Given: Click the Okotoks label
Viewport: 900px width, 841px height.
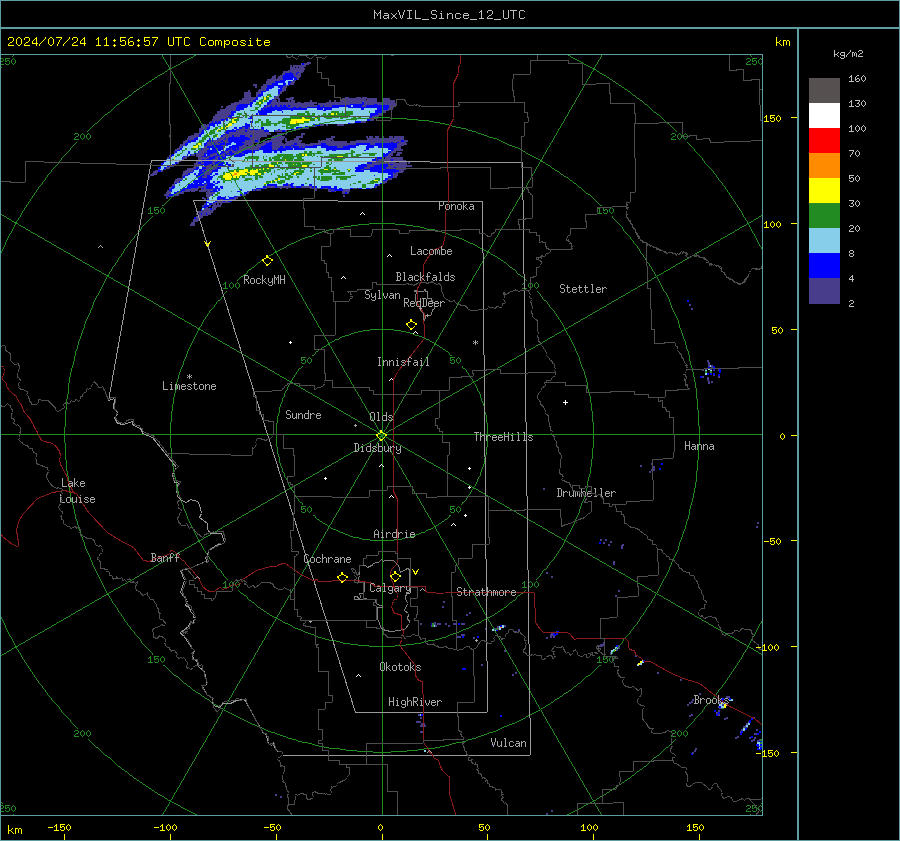Looking at the screenshot, I should point(400,667).
